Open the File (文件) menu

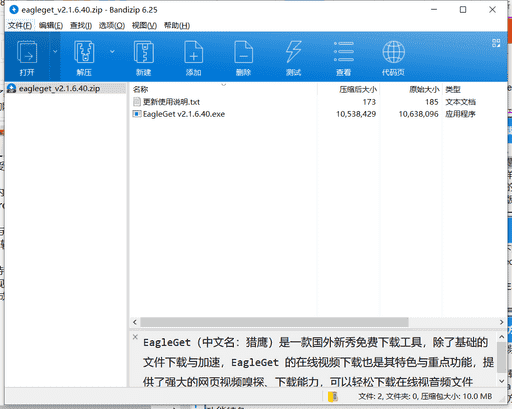(20, 26)
